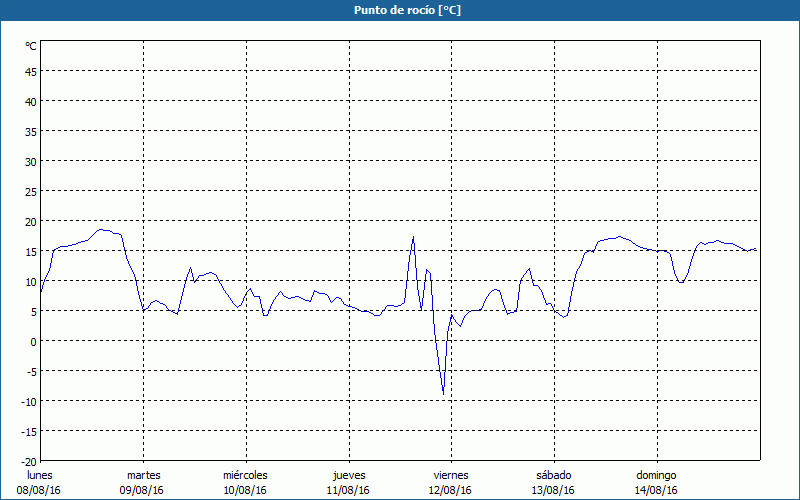Select the 'lunes' day label

pos(39,475)
